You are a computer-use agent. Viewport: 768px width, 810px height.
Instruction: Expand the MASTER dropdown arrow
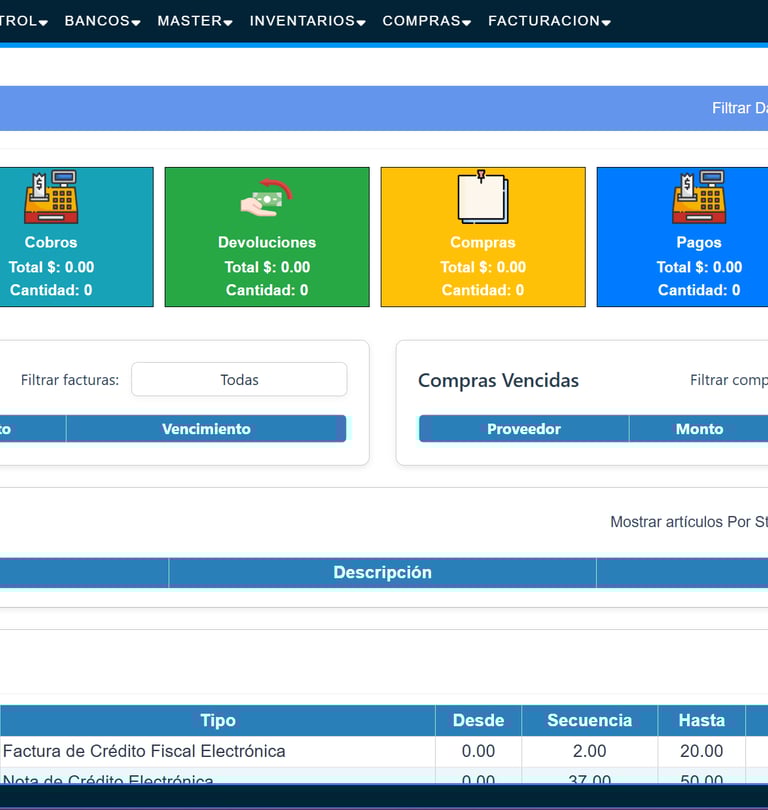[x=228, y=23]
